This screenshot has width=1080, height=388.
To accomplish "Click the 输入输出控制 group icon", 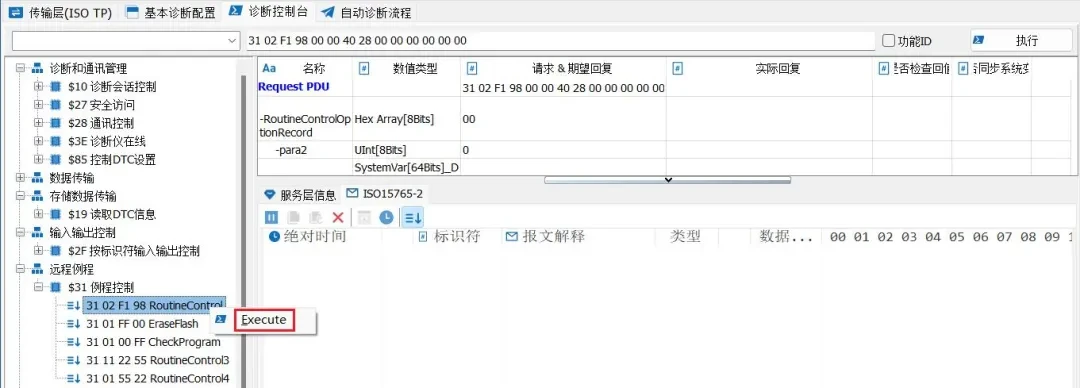I will pos(37,232).
